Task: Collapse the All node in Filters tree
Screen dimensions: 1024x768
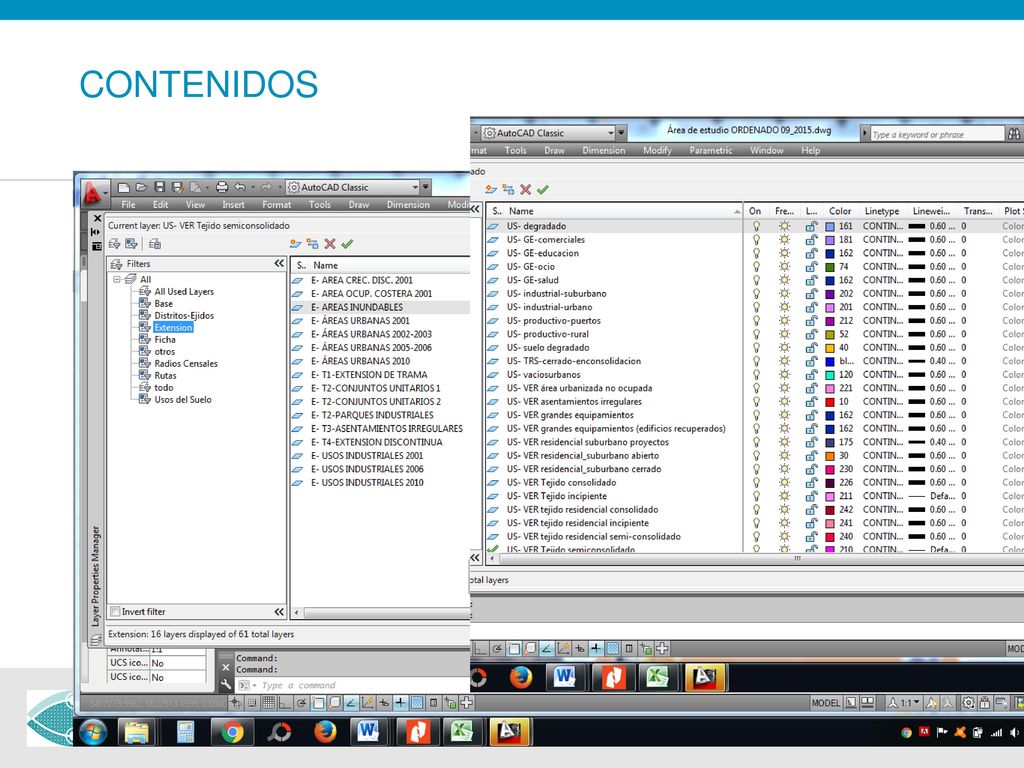Action: (117, 279)
